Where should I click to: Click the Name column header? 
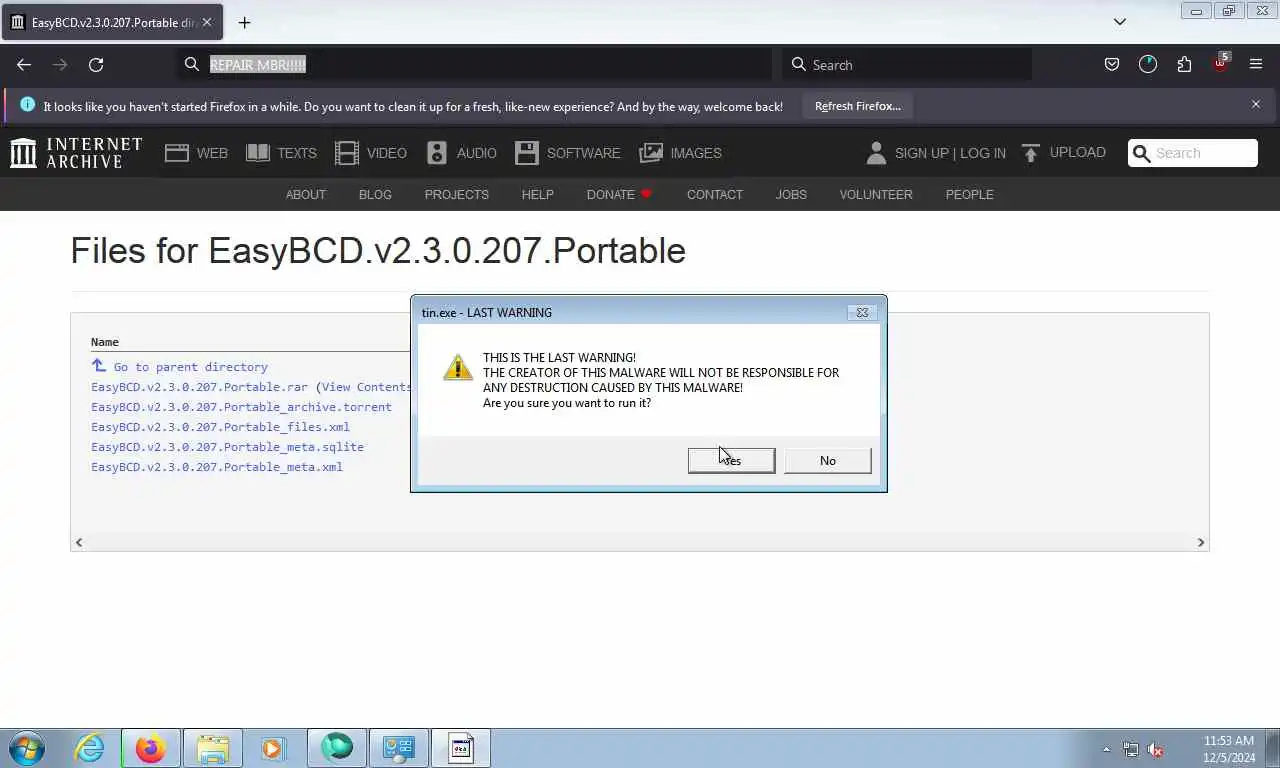pyautogui.click(x=105, y=342)
